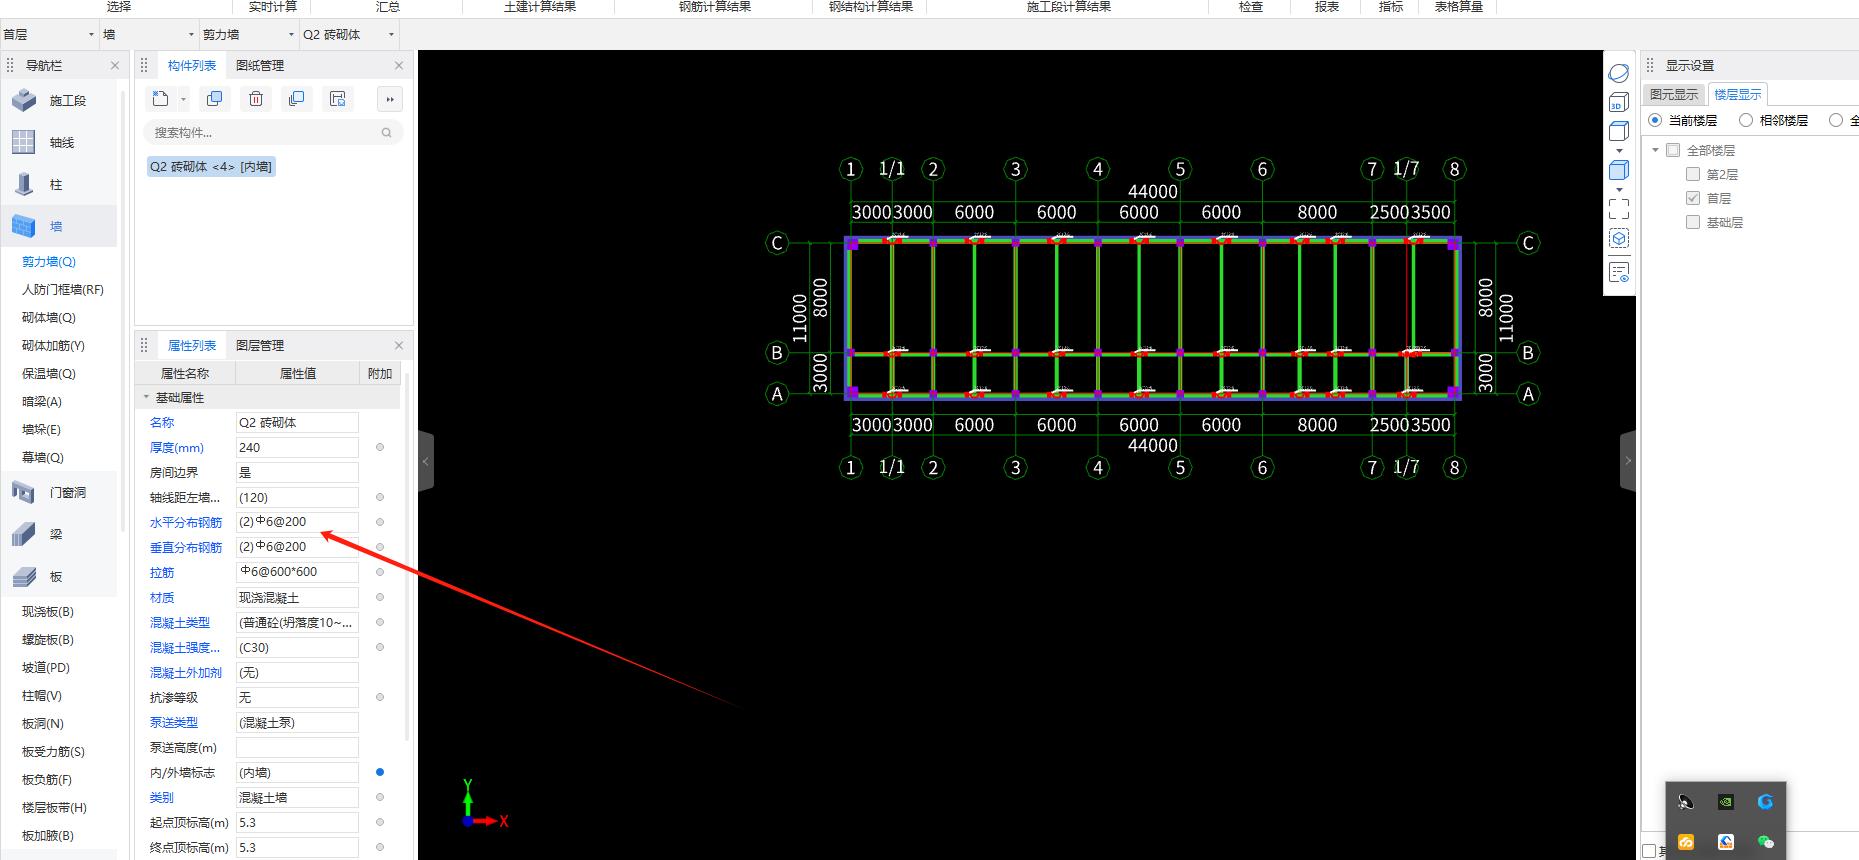Open the 梁 section in navigation bar
1859x860 pixels.
60,534
